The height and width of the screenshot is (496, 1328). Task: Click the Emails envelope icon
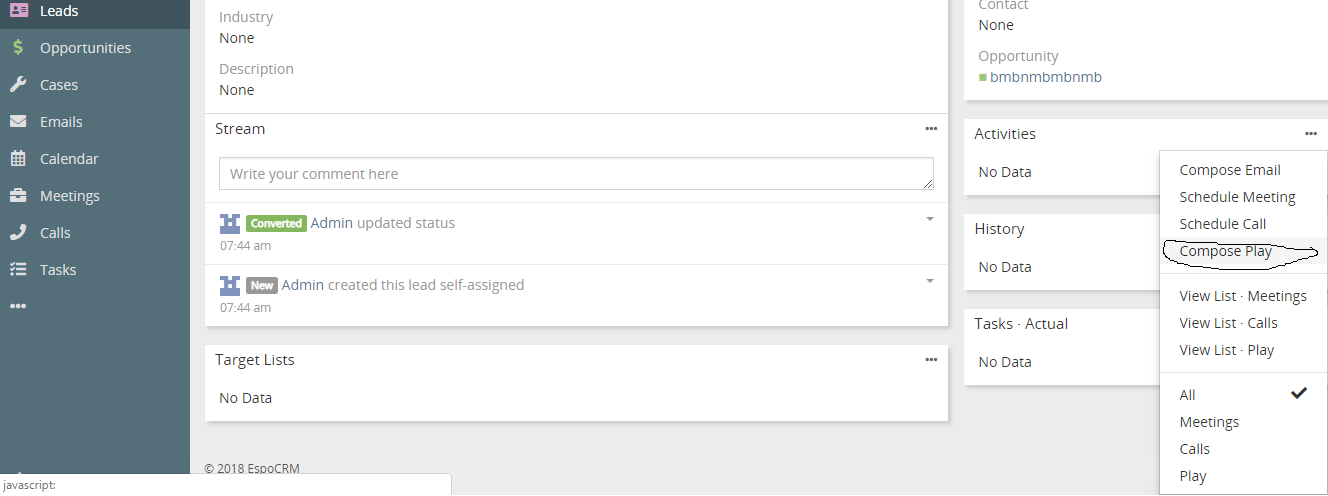pyautogui.click(x=18, y=122)
